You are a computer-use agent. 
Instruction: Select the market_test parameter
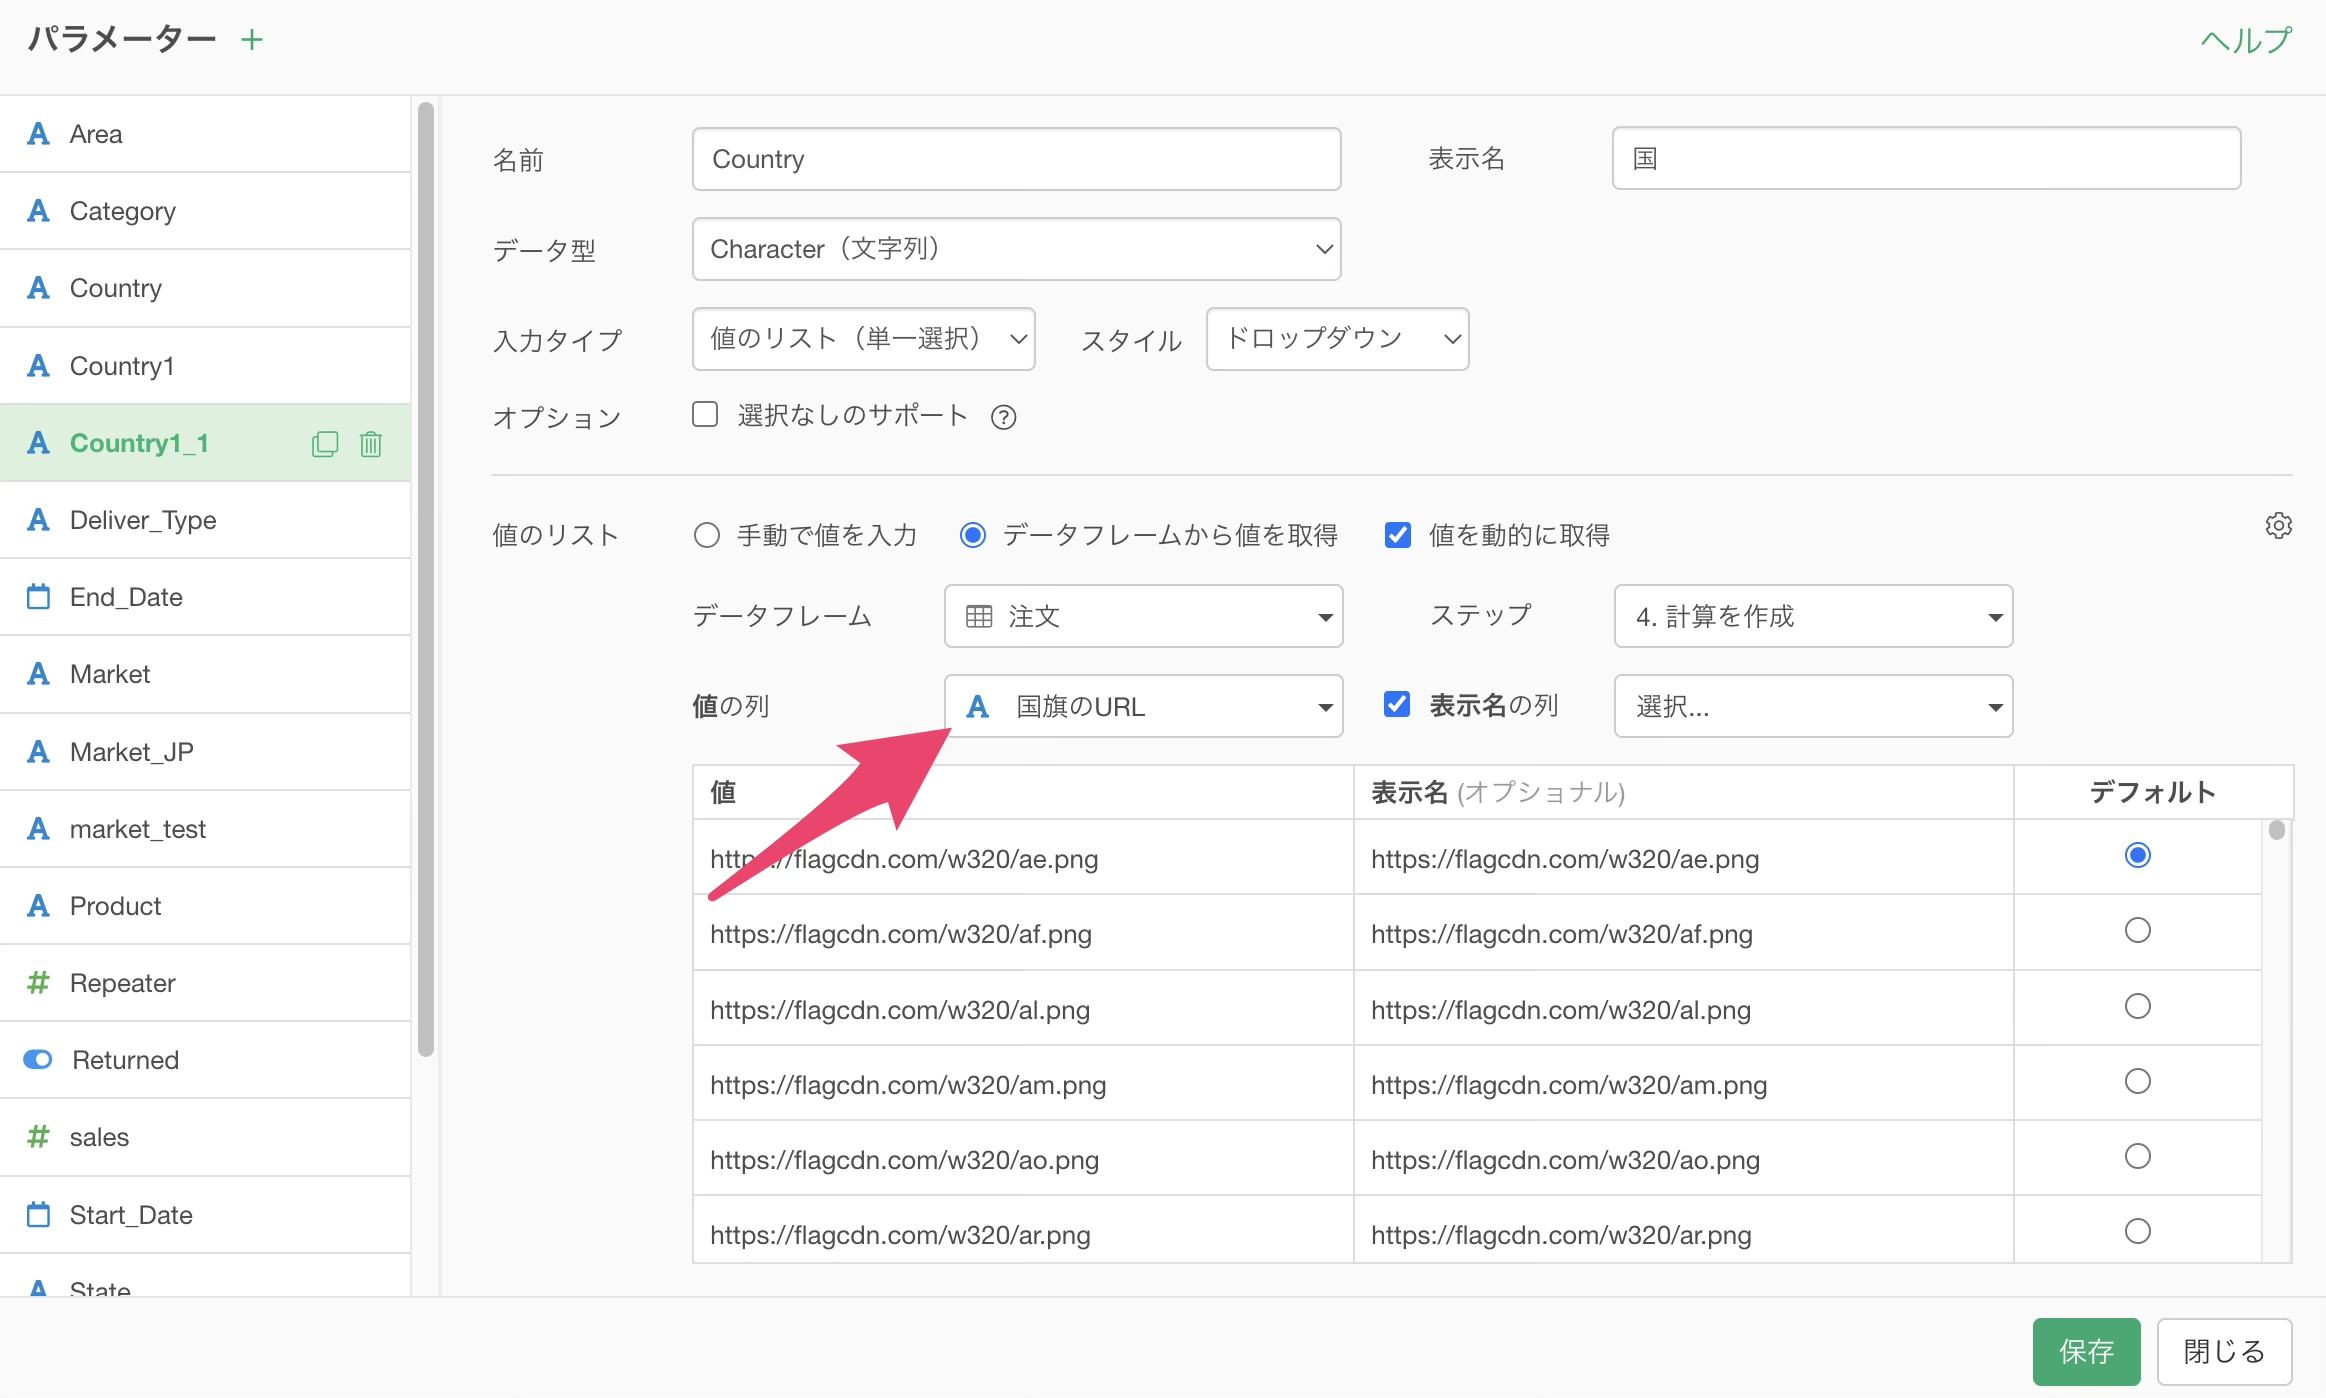pos(205,829)
